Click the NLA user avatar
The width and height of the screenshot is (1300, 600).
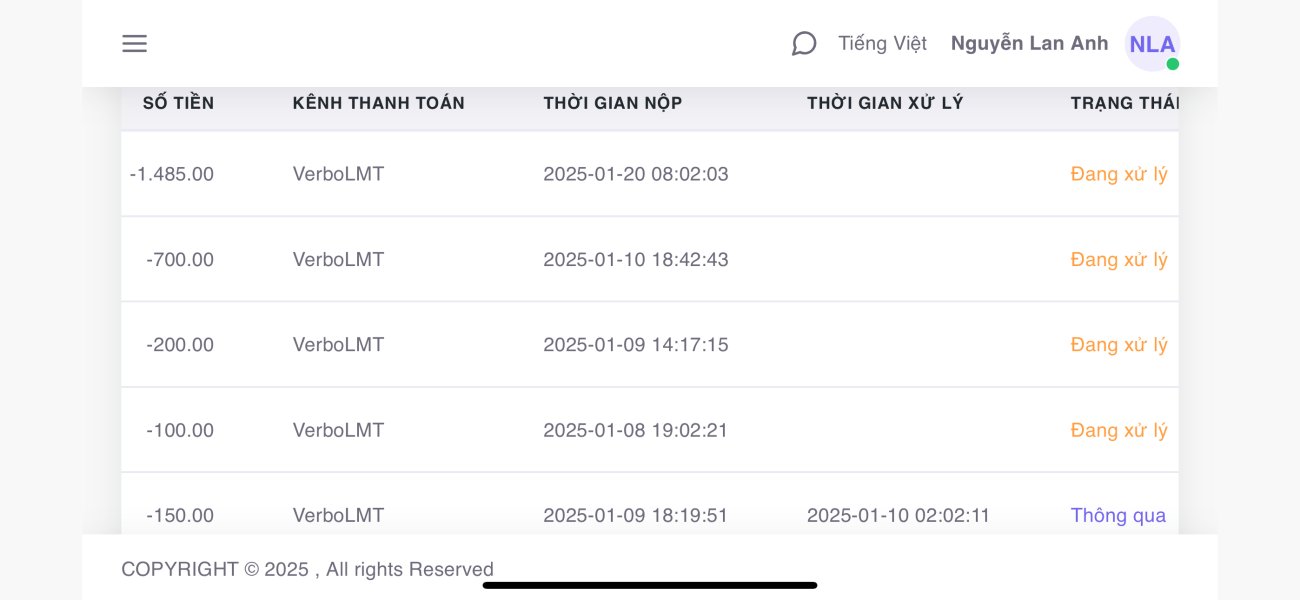[x=1151, y=43]
